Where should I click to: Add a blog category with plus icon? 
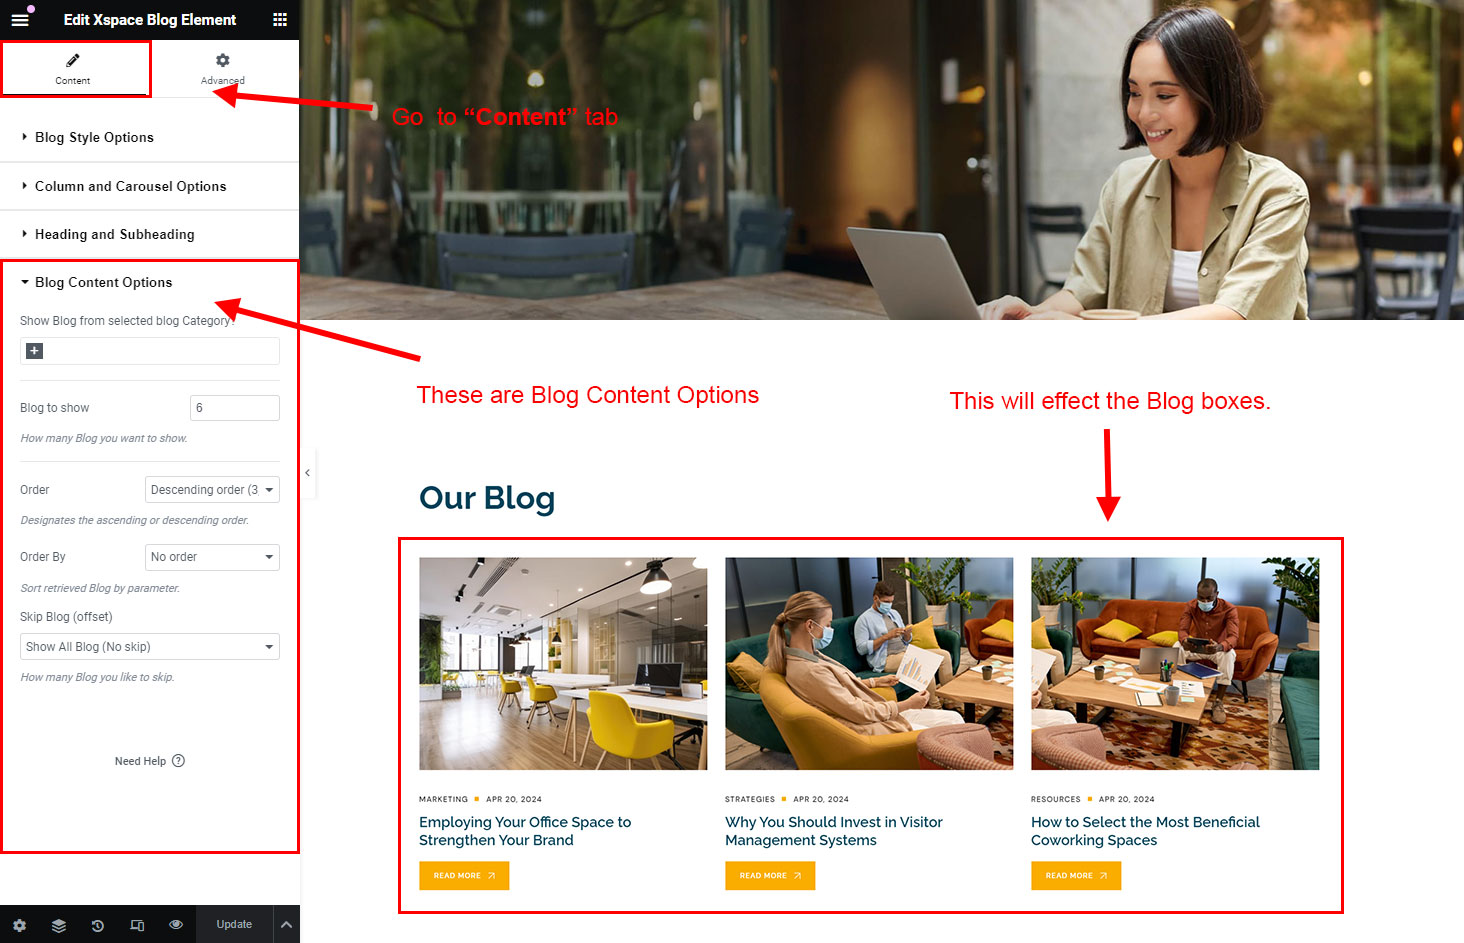pyautogui.click(x=34, y=351)
